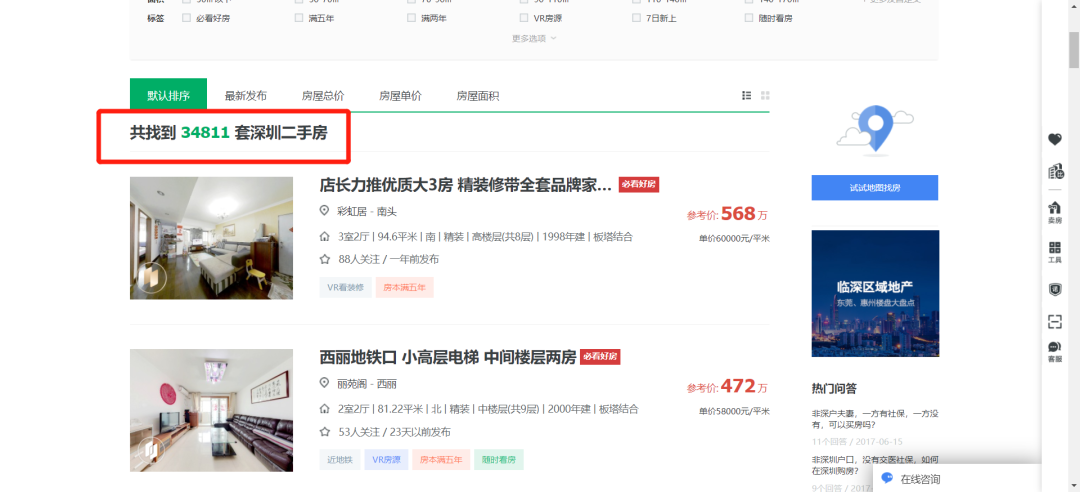
Task: Open 客服 customer service chat icon
Action: (1055, 351)
